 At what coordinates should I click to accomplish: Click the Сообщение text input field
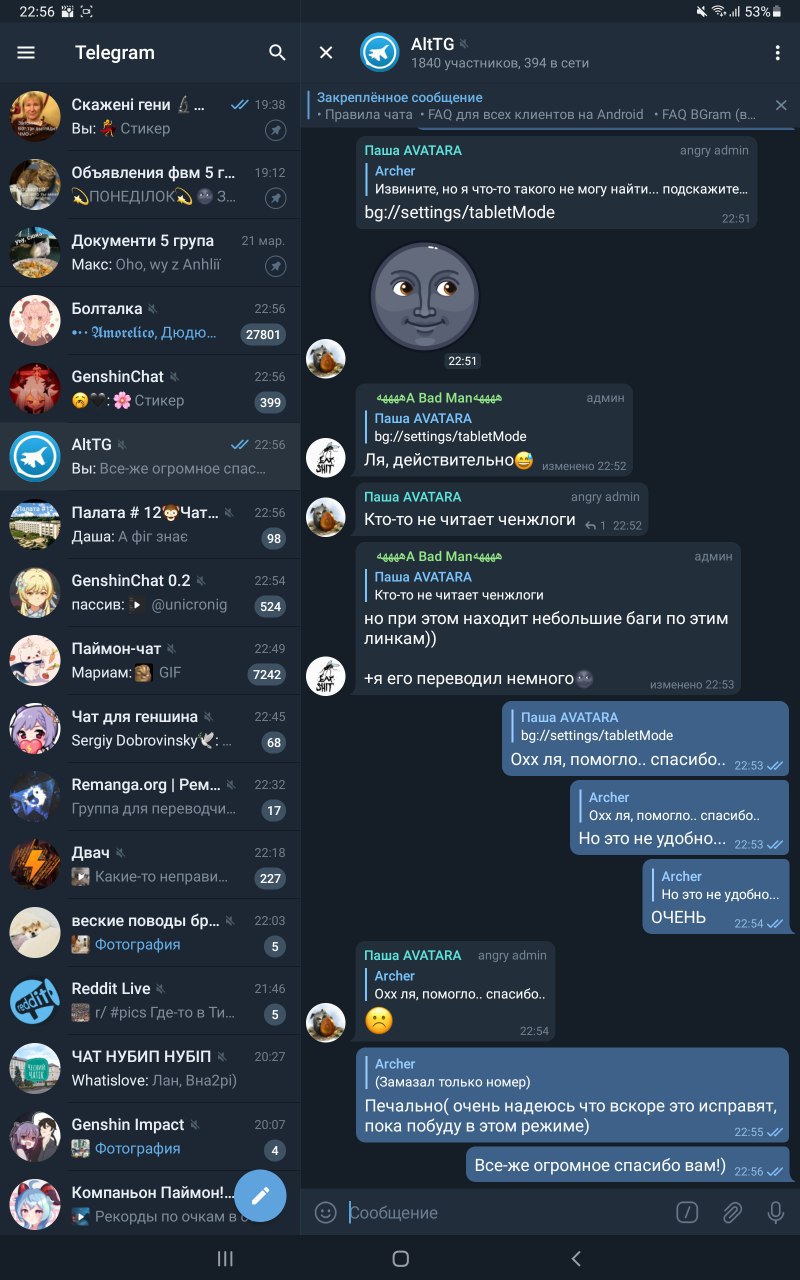(x=505, y=1213)
